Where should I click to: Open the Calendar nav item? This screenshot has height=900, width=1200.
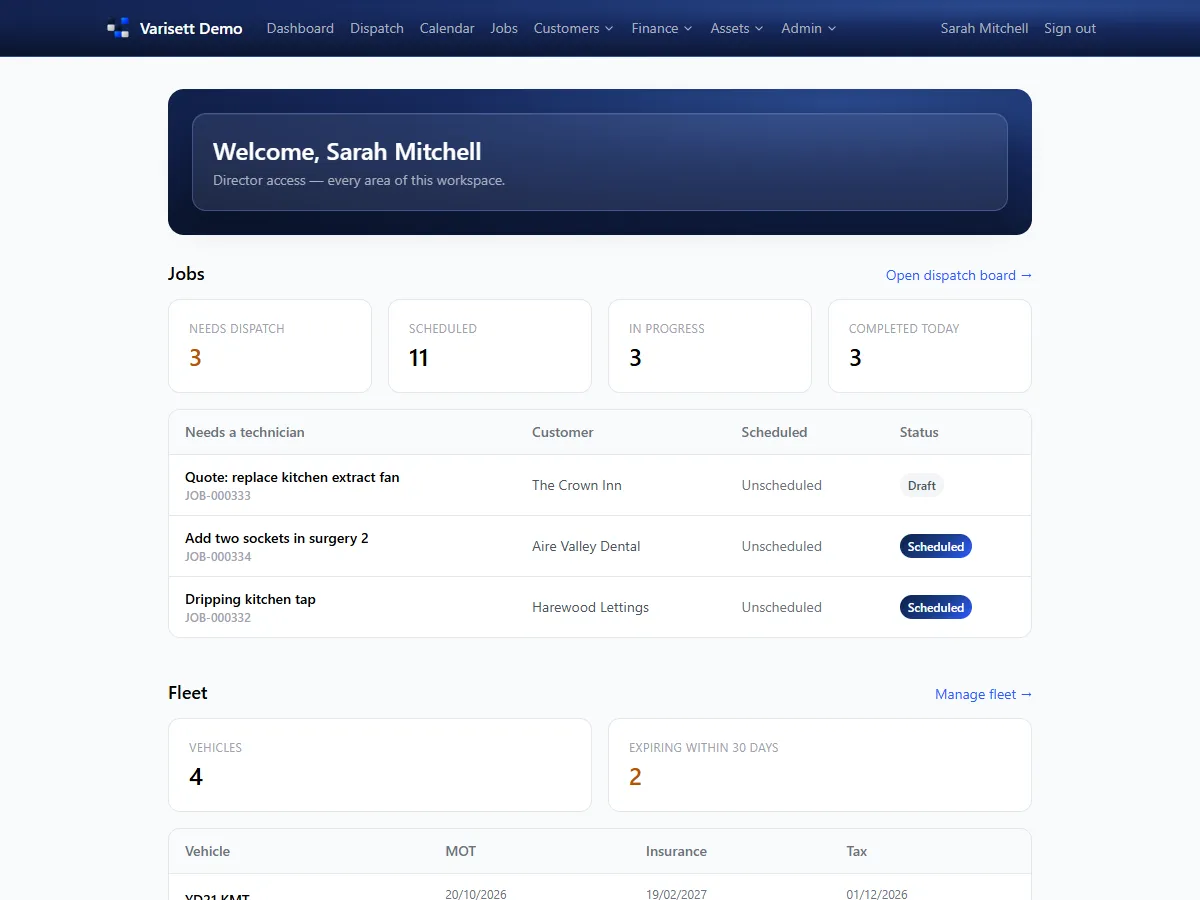pyautogui.click(x=447, y=28)
